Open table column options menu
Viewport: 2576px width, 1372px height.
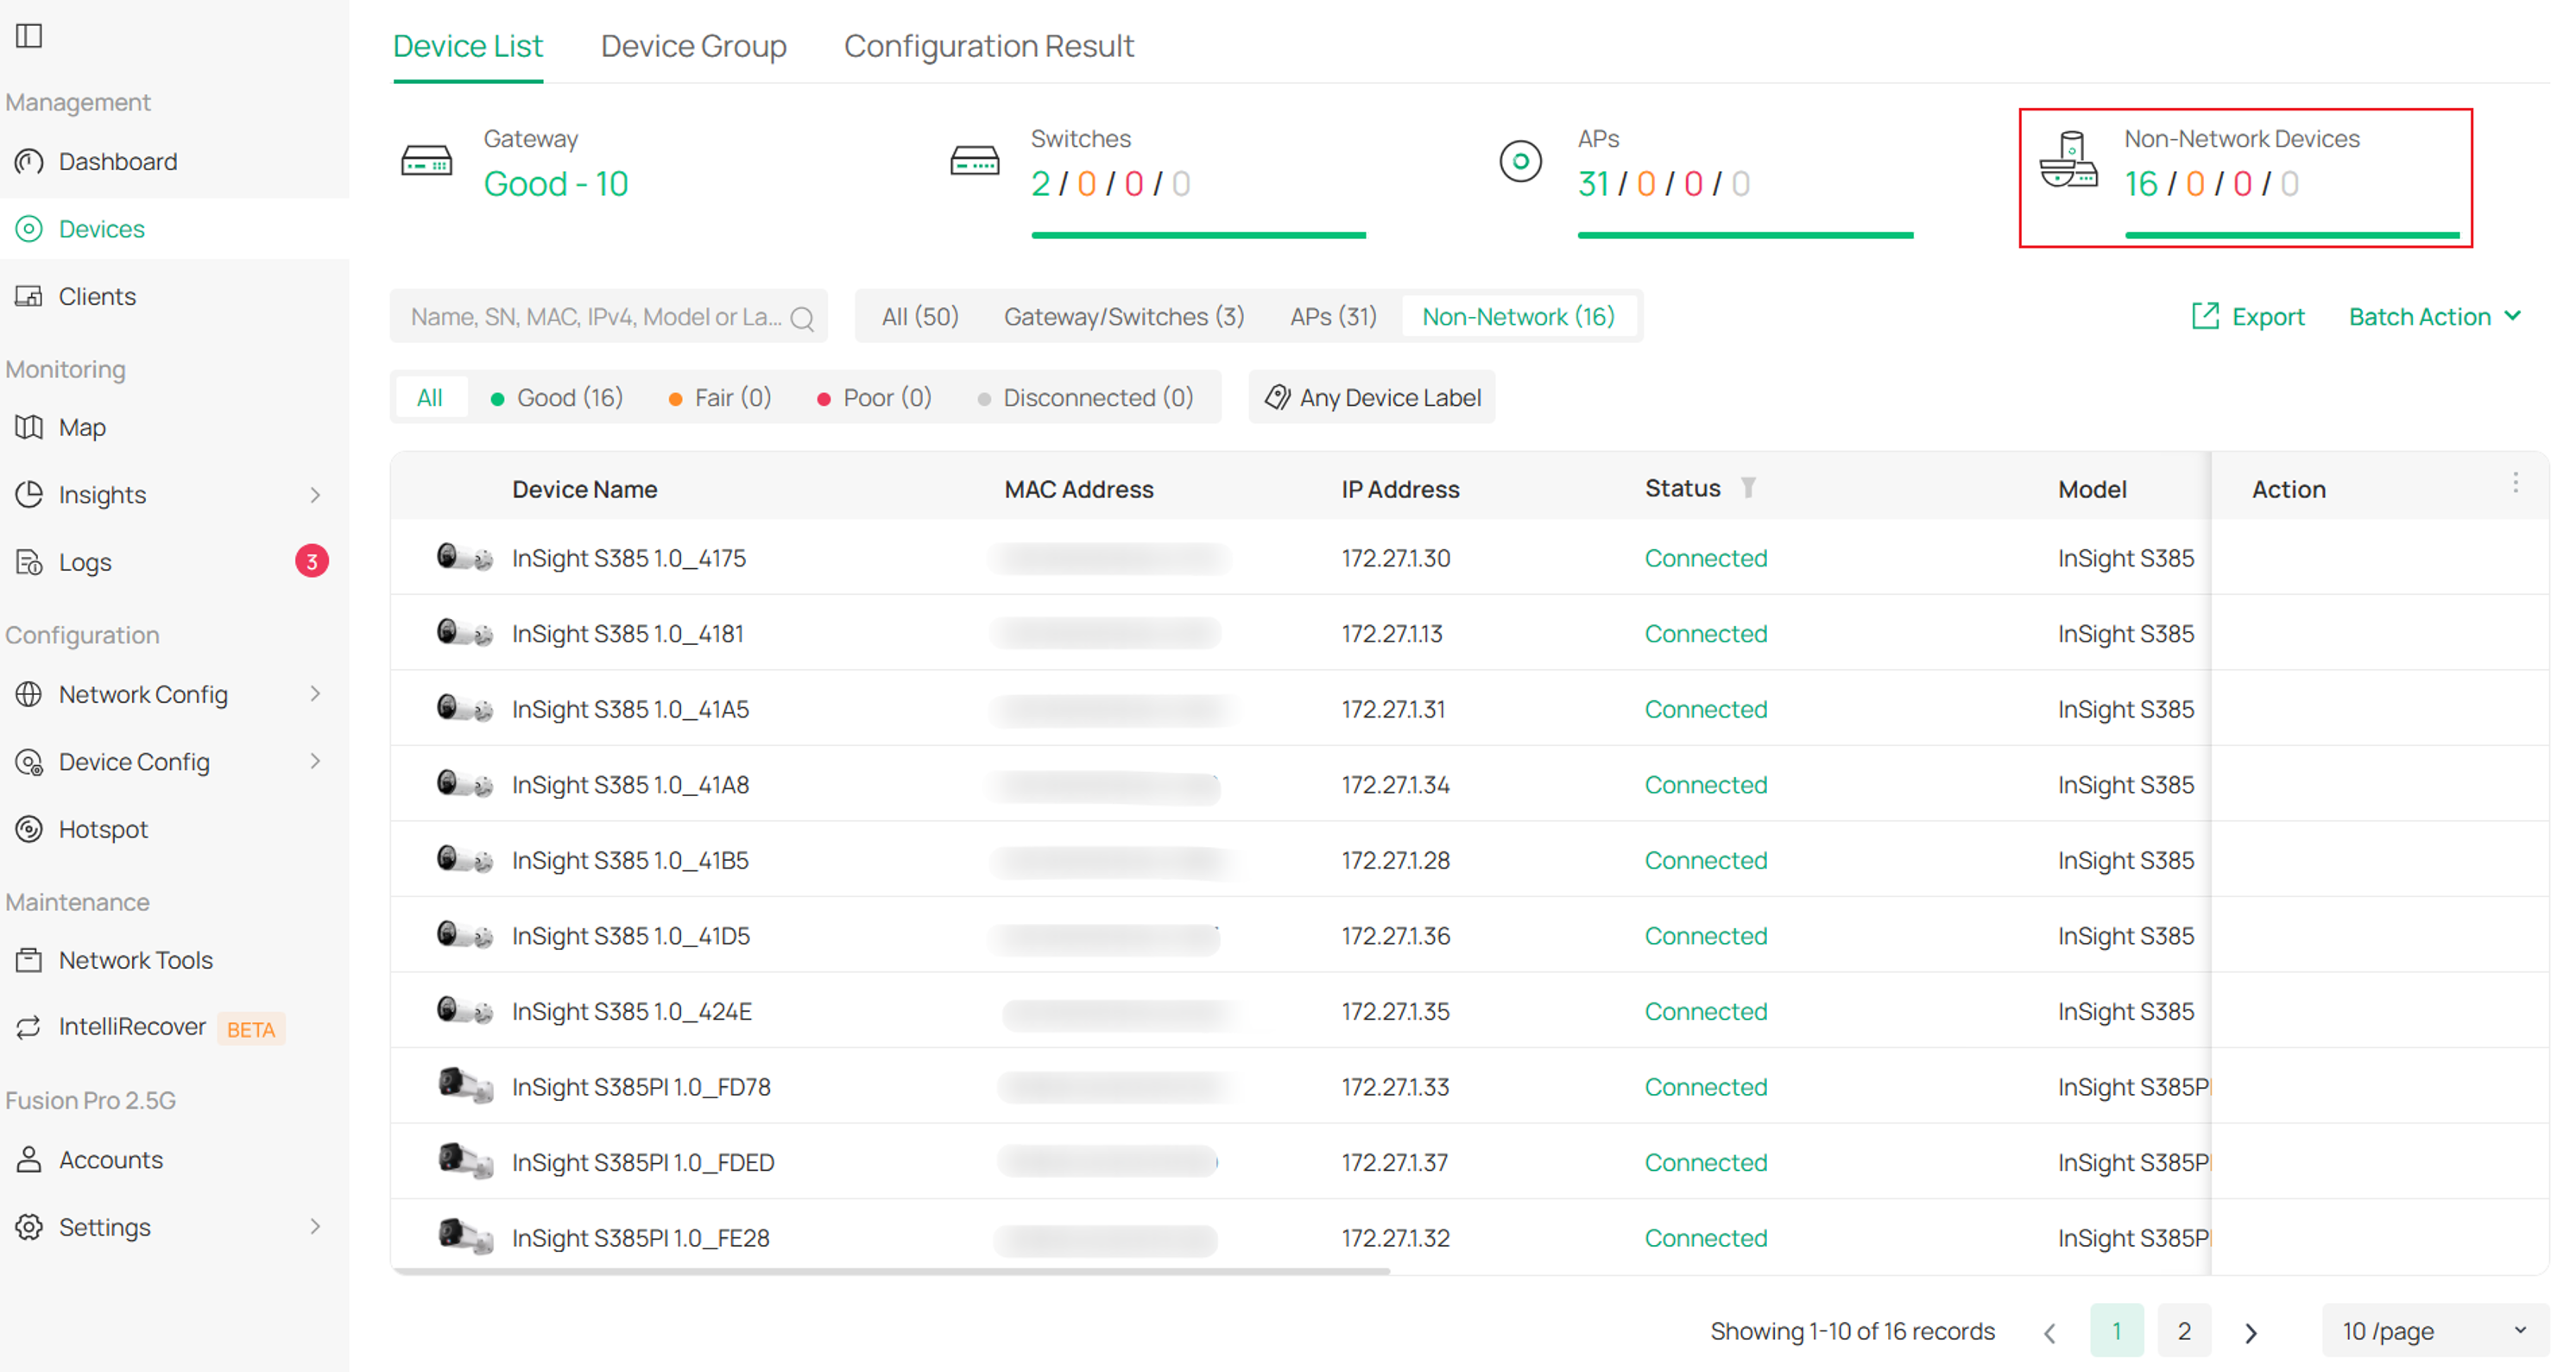click(x=2515, y=484)
